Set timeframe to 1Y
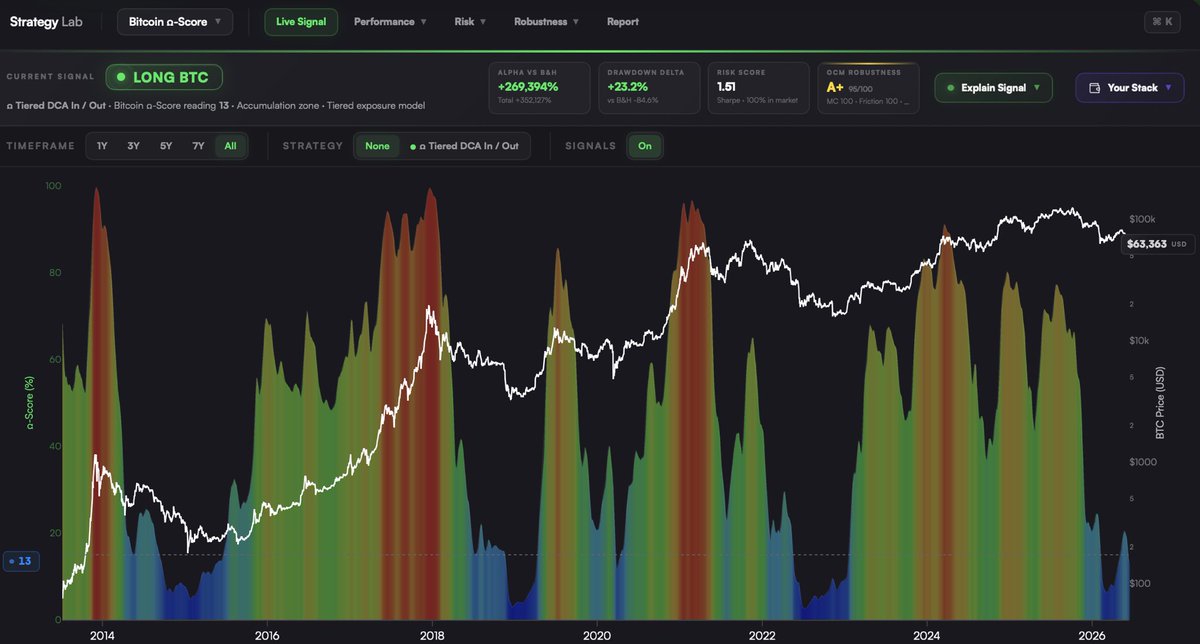Screen dimensions: 1200x644 [102, 146]
